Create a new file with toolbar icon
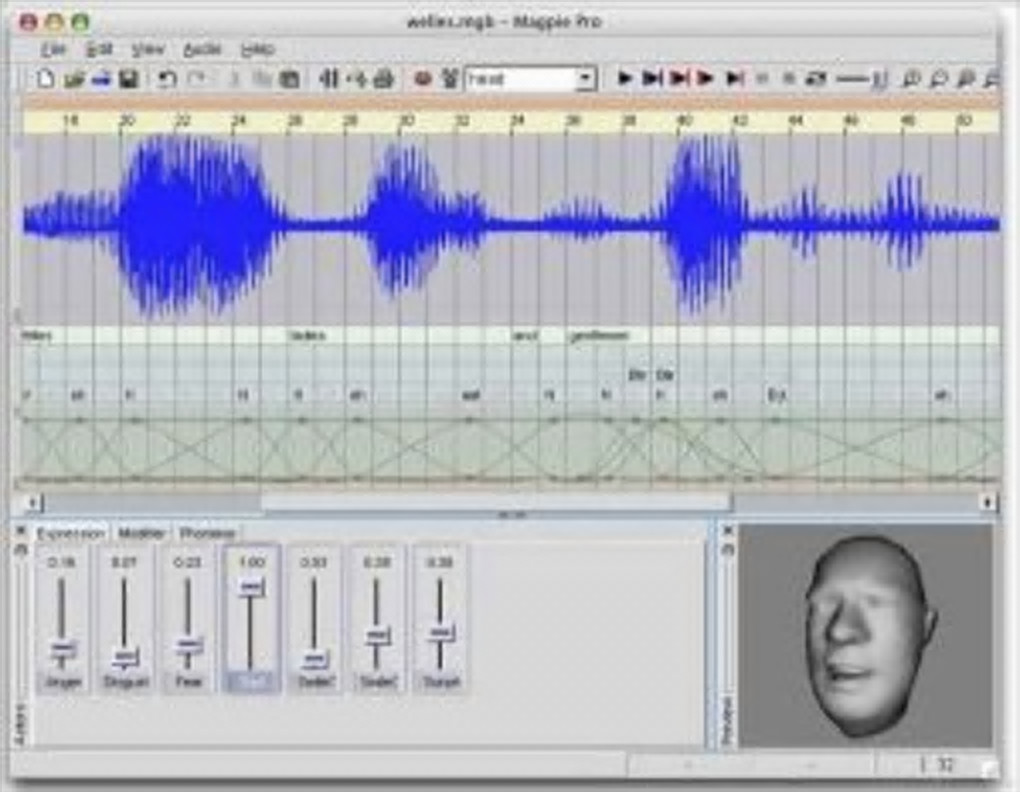Image resolution: width=1020 pixels, height=792 pixels. pyautogui.click(x=45, y=79)
